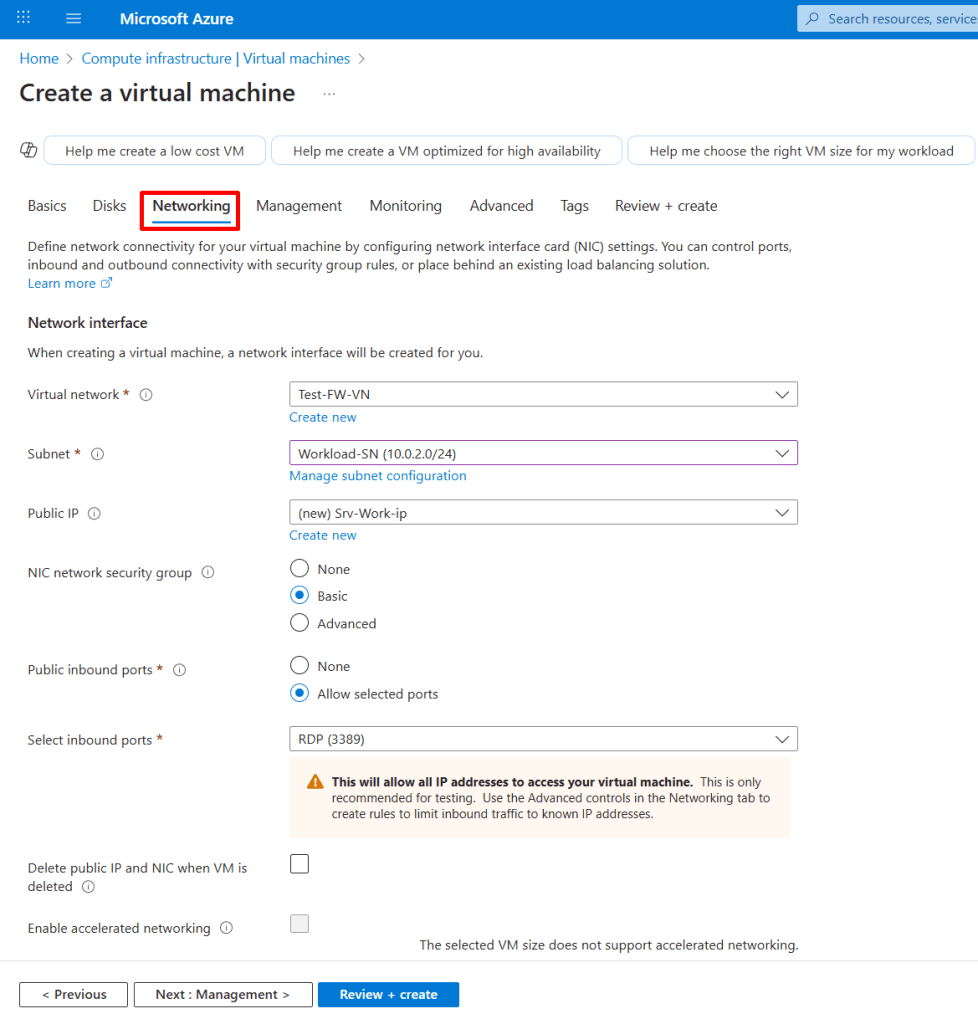Click the info icon next to Public IP
This screenshot has width=978, height=1024.
(x=94, y=514)
